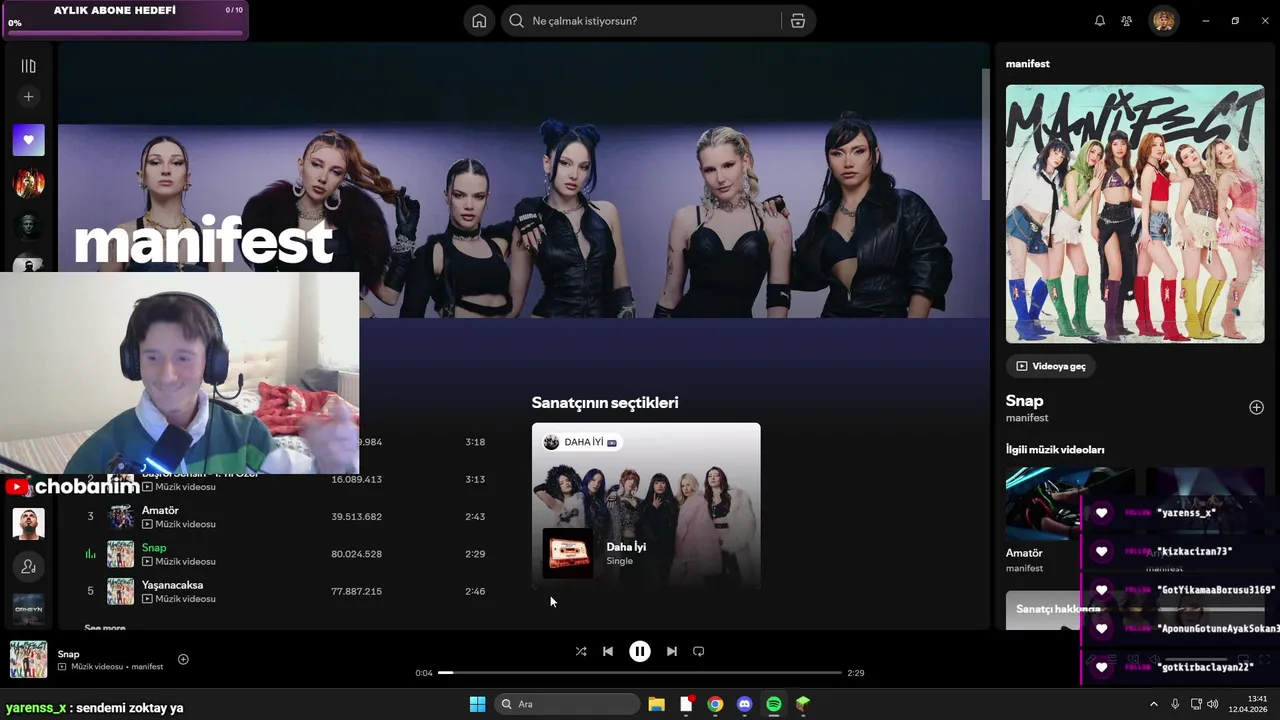
Task: Click the search magnifier icon
Action: (516, 21)
